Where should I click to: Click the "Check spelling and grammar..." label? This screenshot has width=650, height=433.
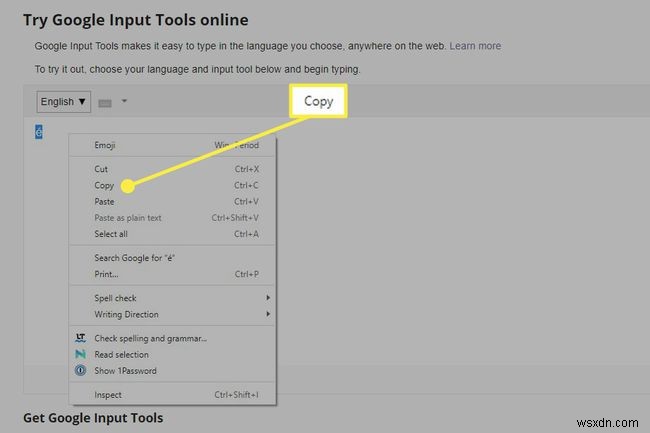pyautogui.click(x=150, y=339)
